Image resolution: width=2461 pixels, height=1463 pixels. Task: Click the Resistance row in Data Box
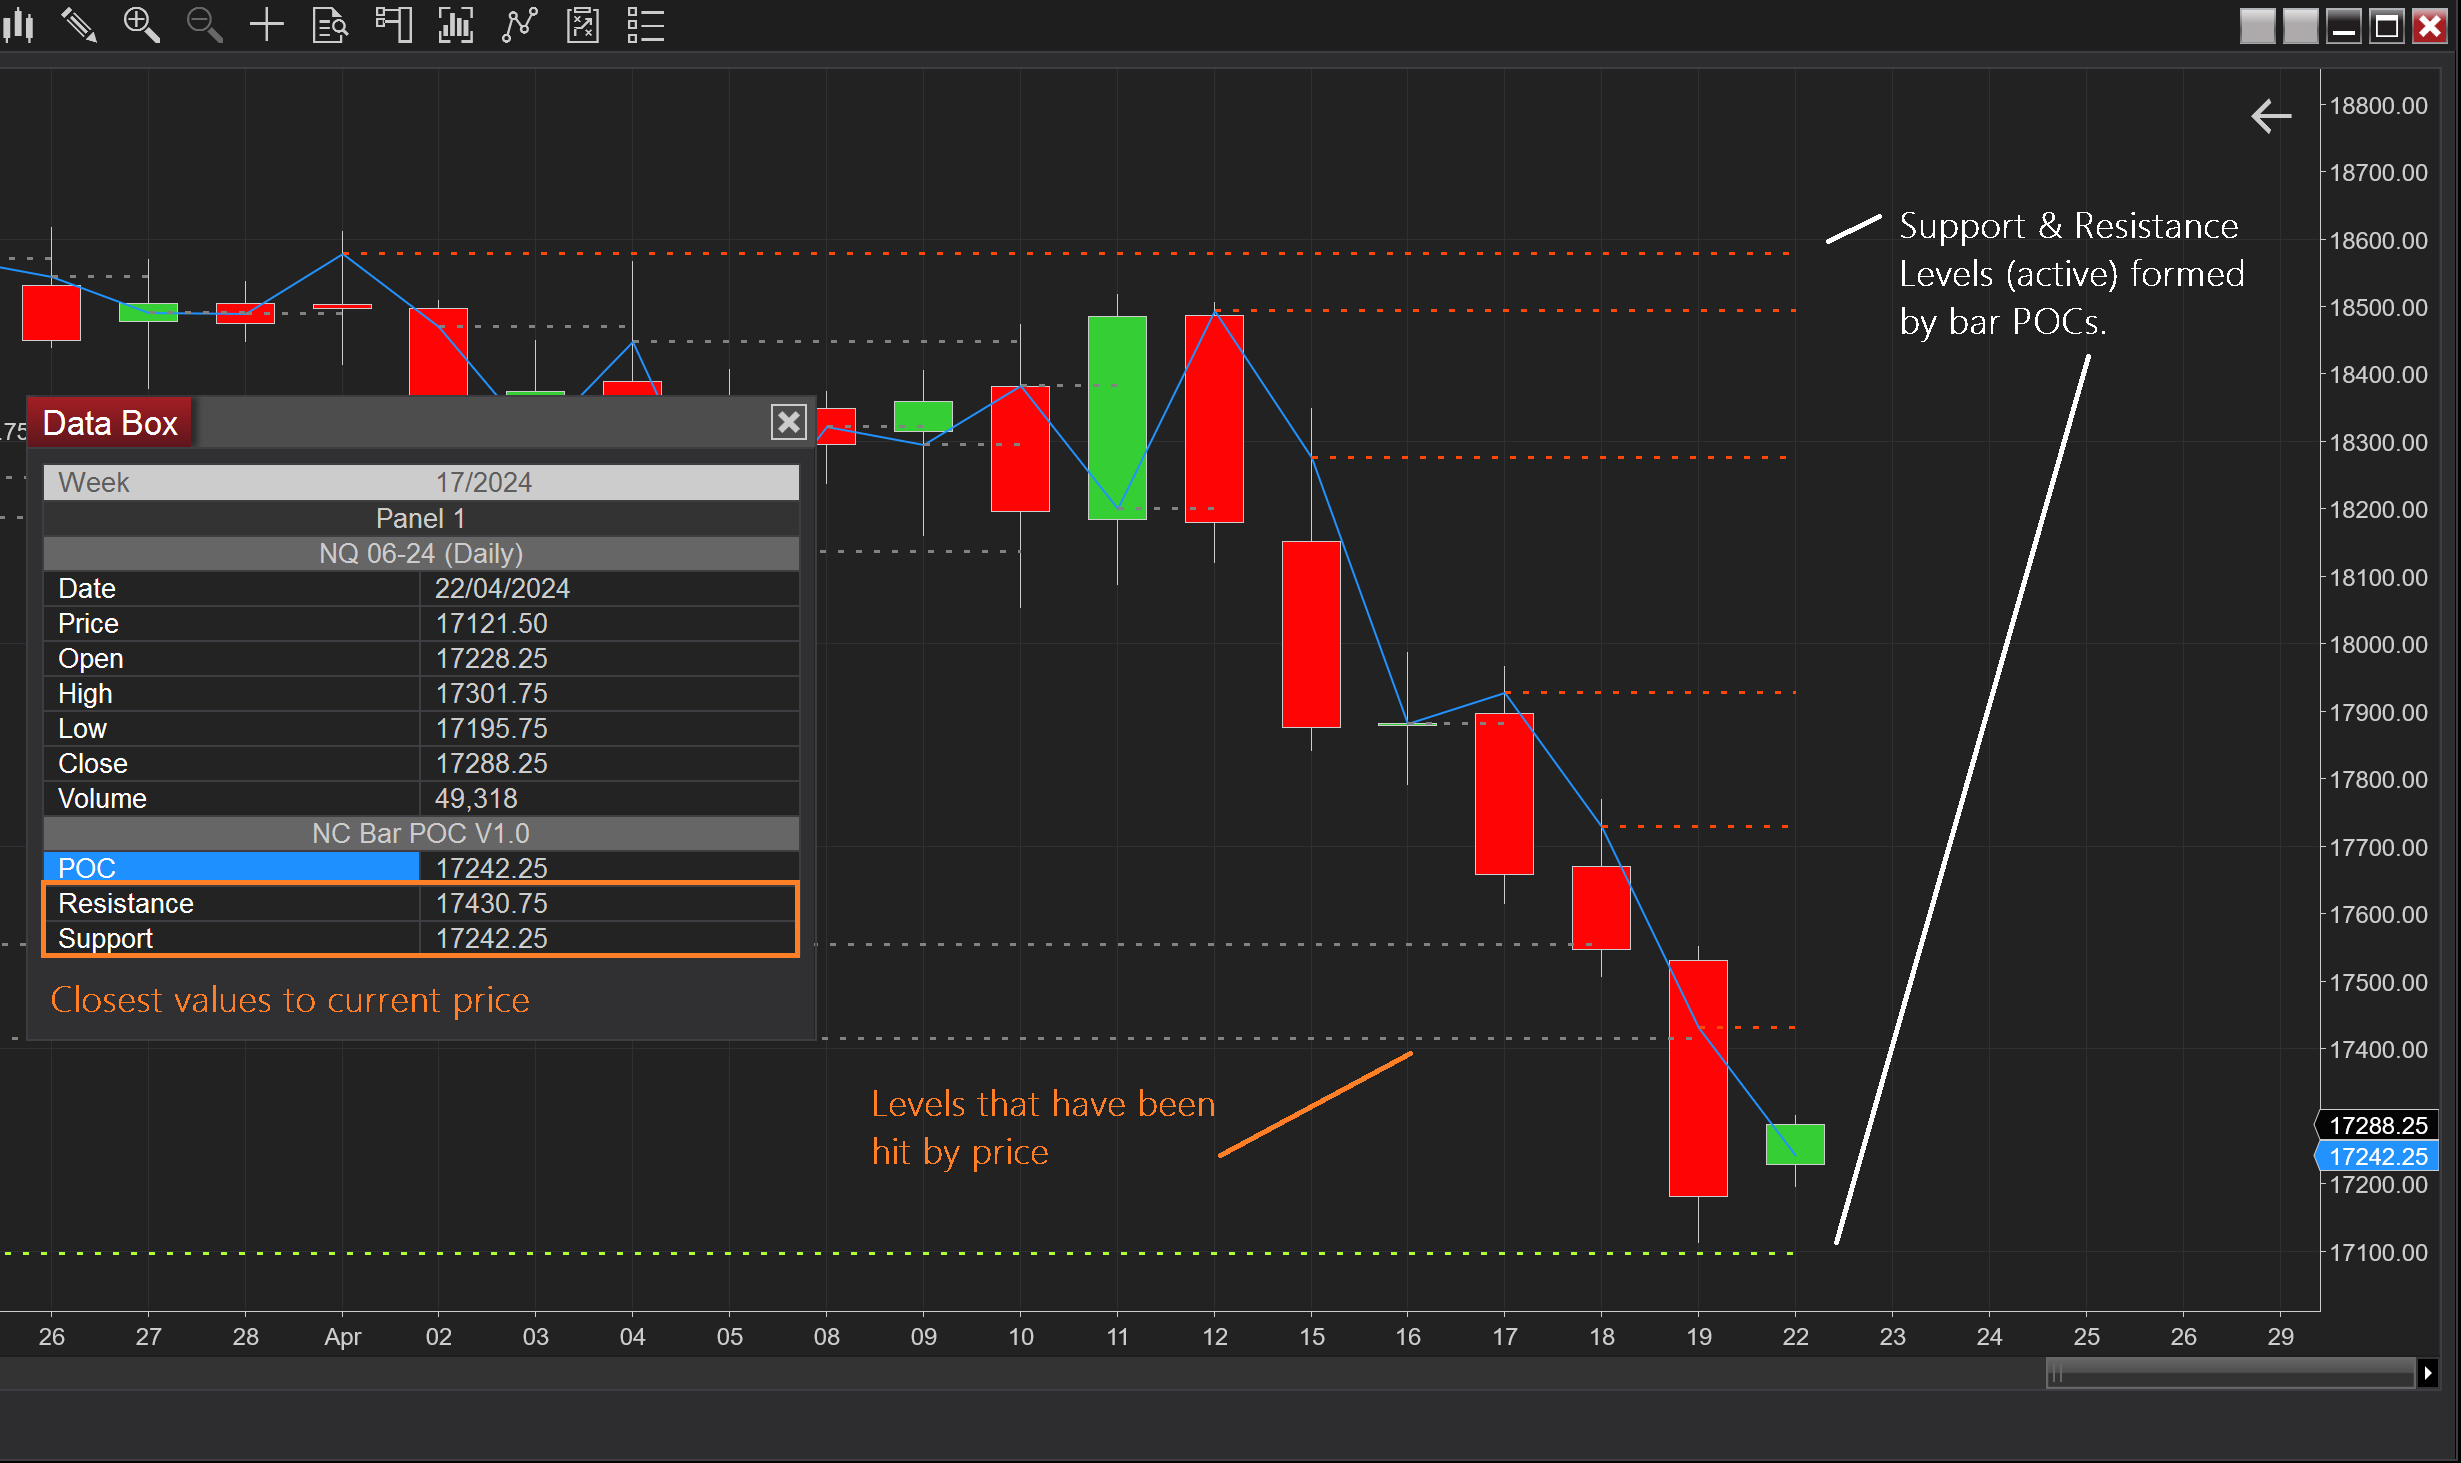[x=420, y=903]
